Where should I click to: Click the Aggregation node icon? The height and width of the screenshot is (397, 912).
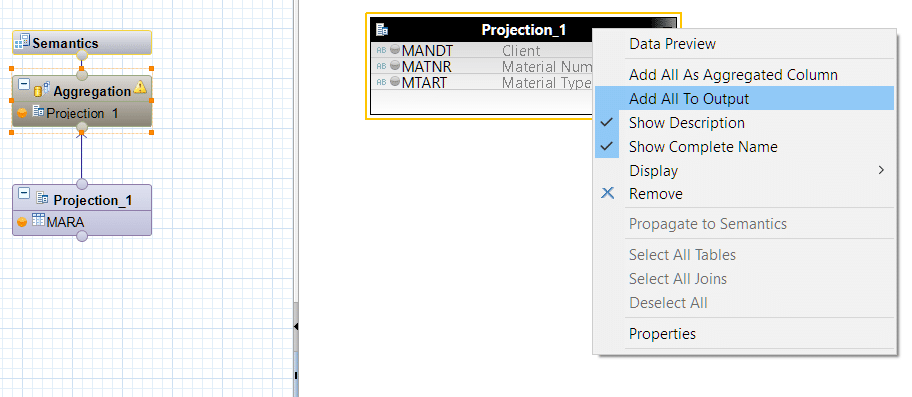[42, 90]
